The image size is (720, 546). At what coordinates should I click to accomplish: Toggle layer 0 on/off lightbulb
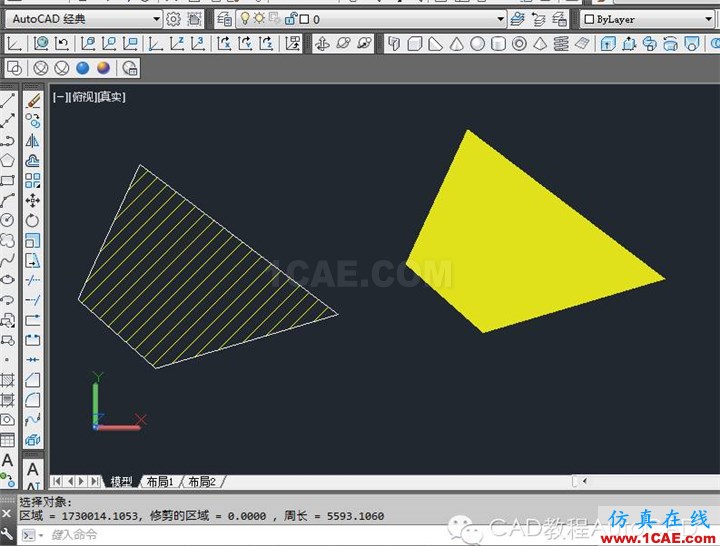tap(244, 19)
